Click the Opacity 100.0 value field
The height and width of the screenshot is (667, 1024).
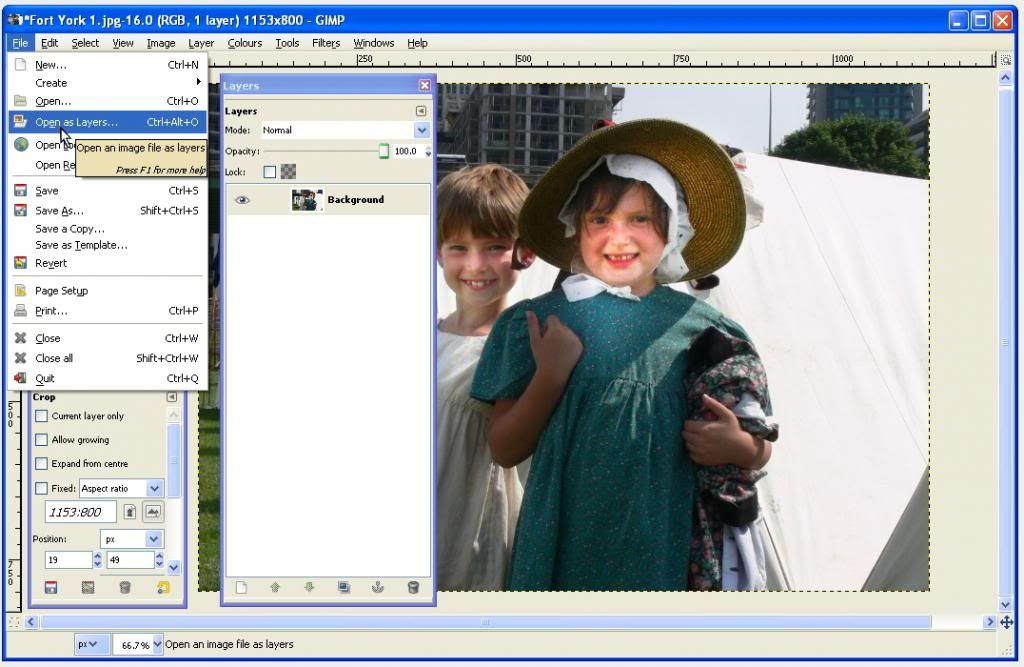[408, 151]
